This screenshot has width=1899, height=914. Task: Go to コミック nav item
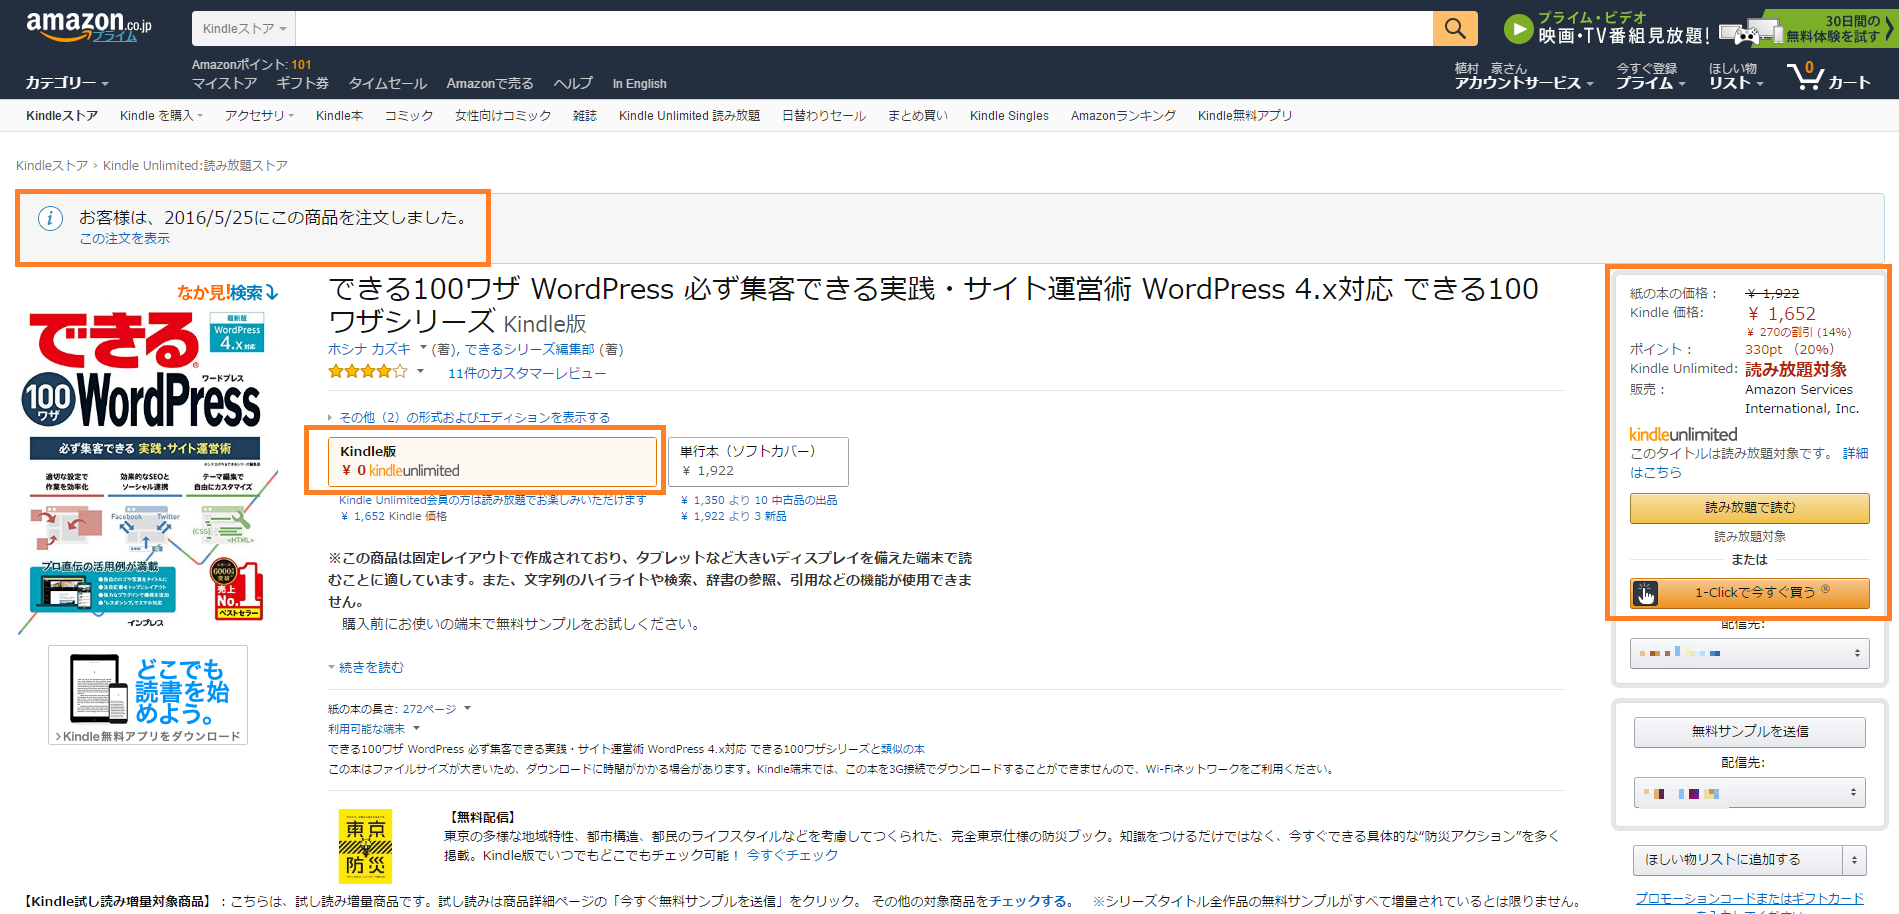pos(409,116)
